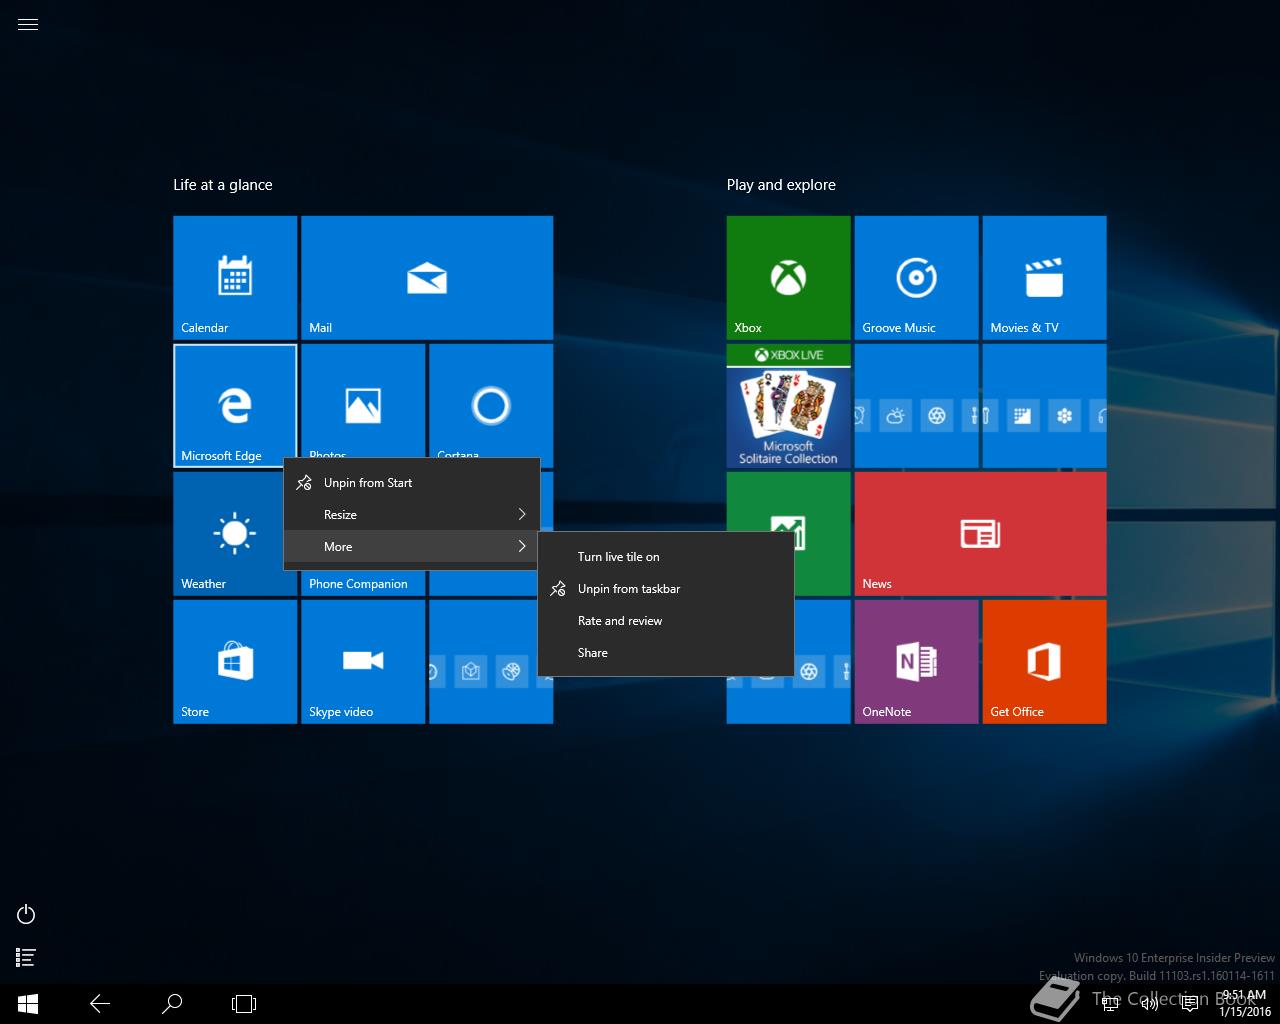Open the hamburger menu at top-left

tap(28, 25)
